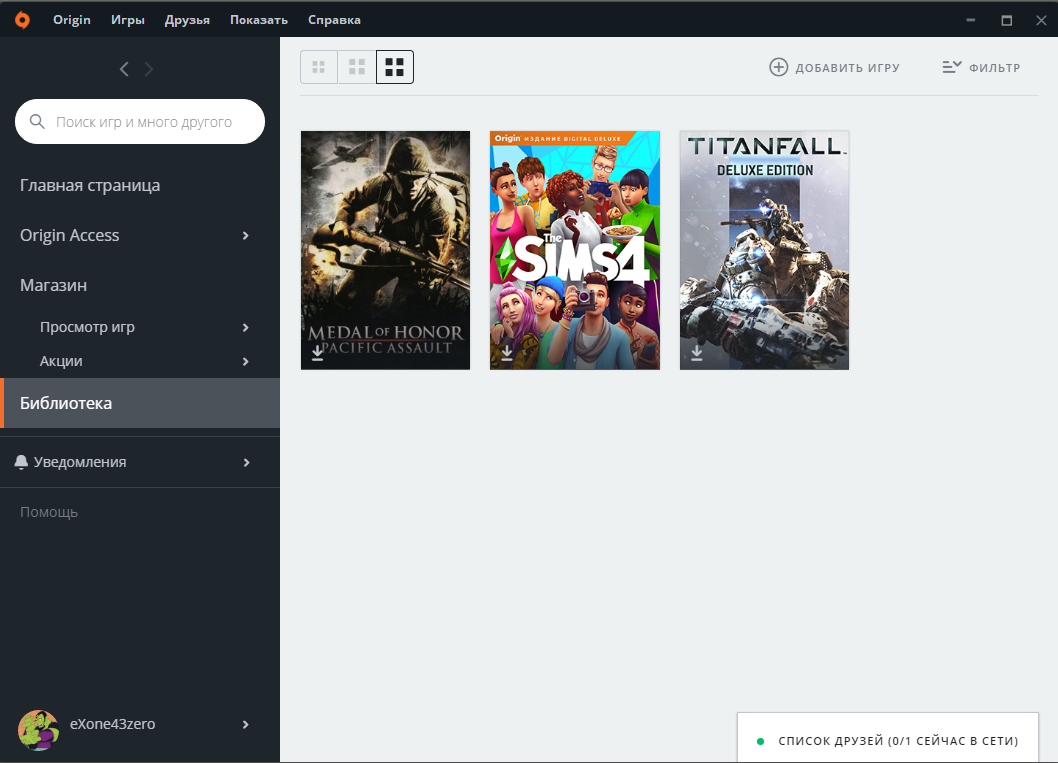Viewport: 1058px width, 763px height.
Task: Maximize the Origin window
Action: (x=1007, y=20)
